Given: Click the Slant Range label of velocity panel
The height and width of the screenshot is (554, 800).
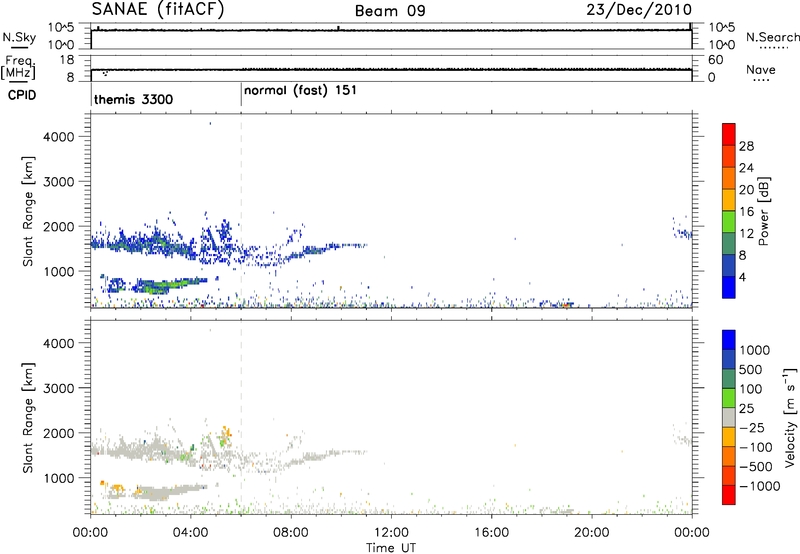Looking at the screenshot, I should coord(28,418).
